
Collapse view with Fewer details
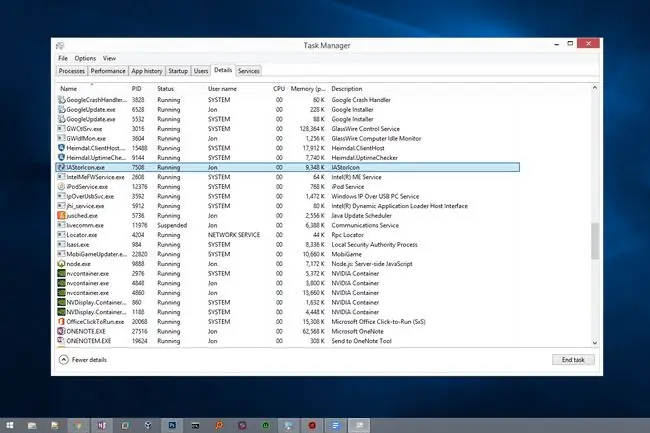coord(83,360)
